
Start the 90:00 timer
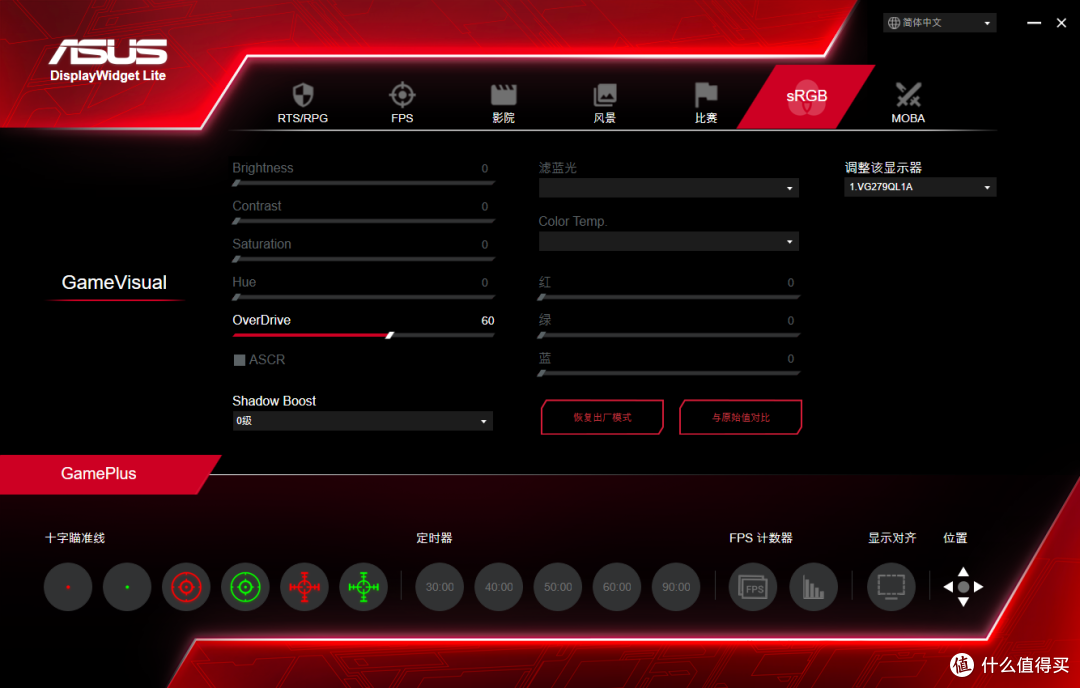pyautogui.click(x=676, y=587)
